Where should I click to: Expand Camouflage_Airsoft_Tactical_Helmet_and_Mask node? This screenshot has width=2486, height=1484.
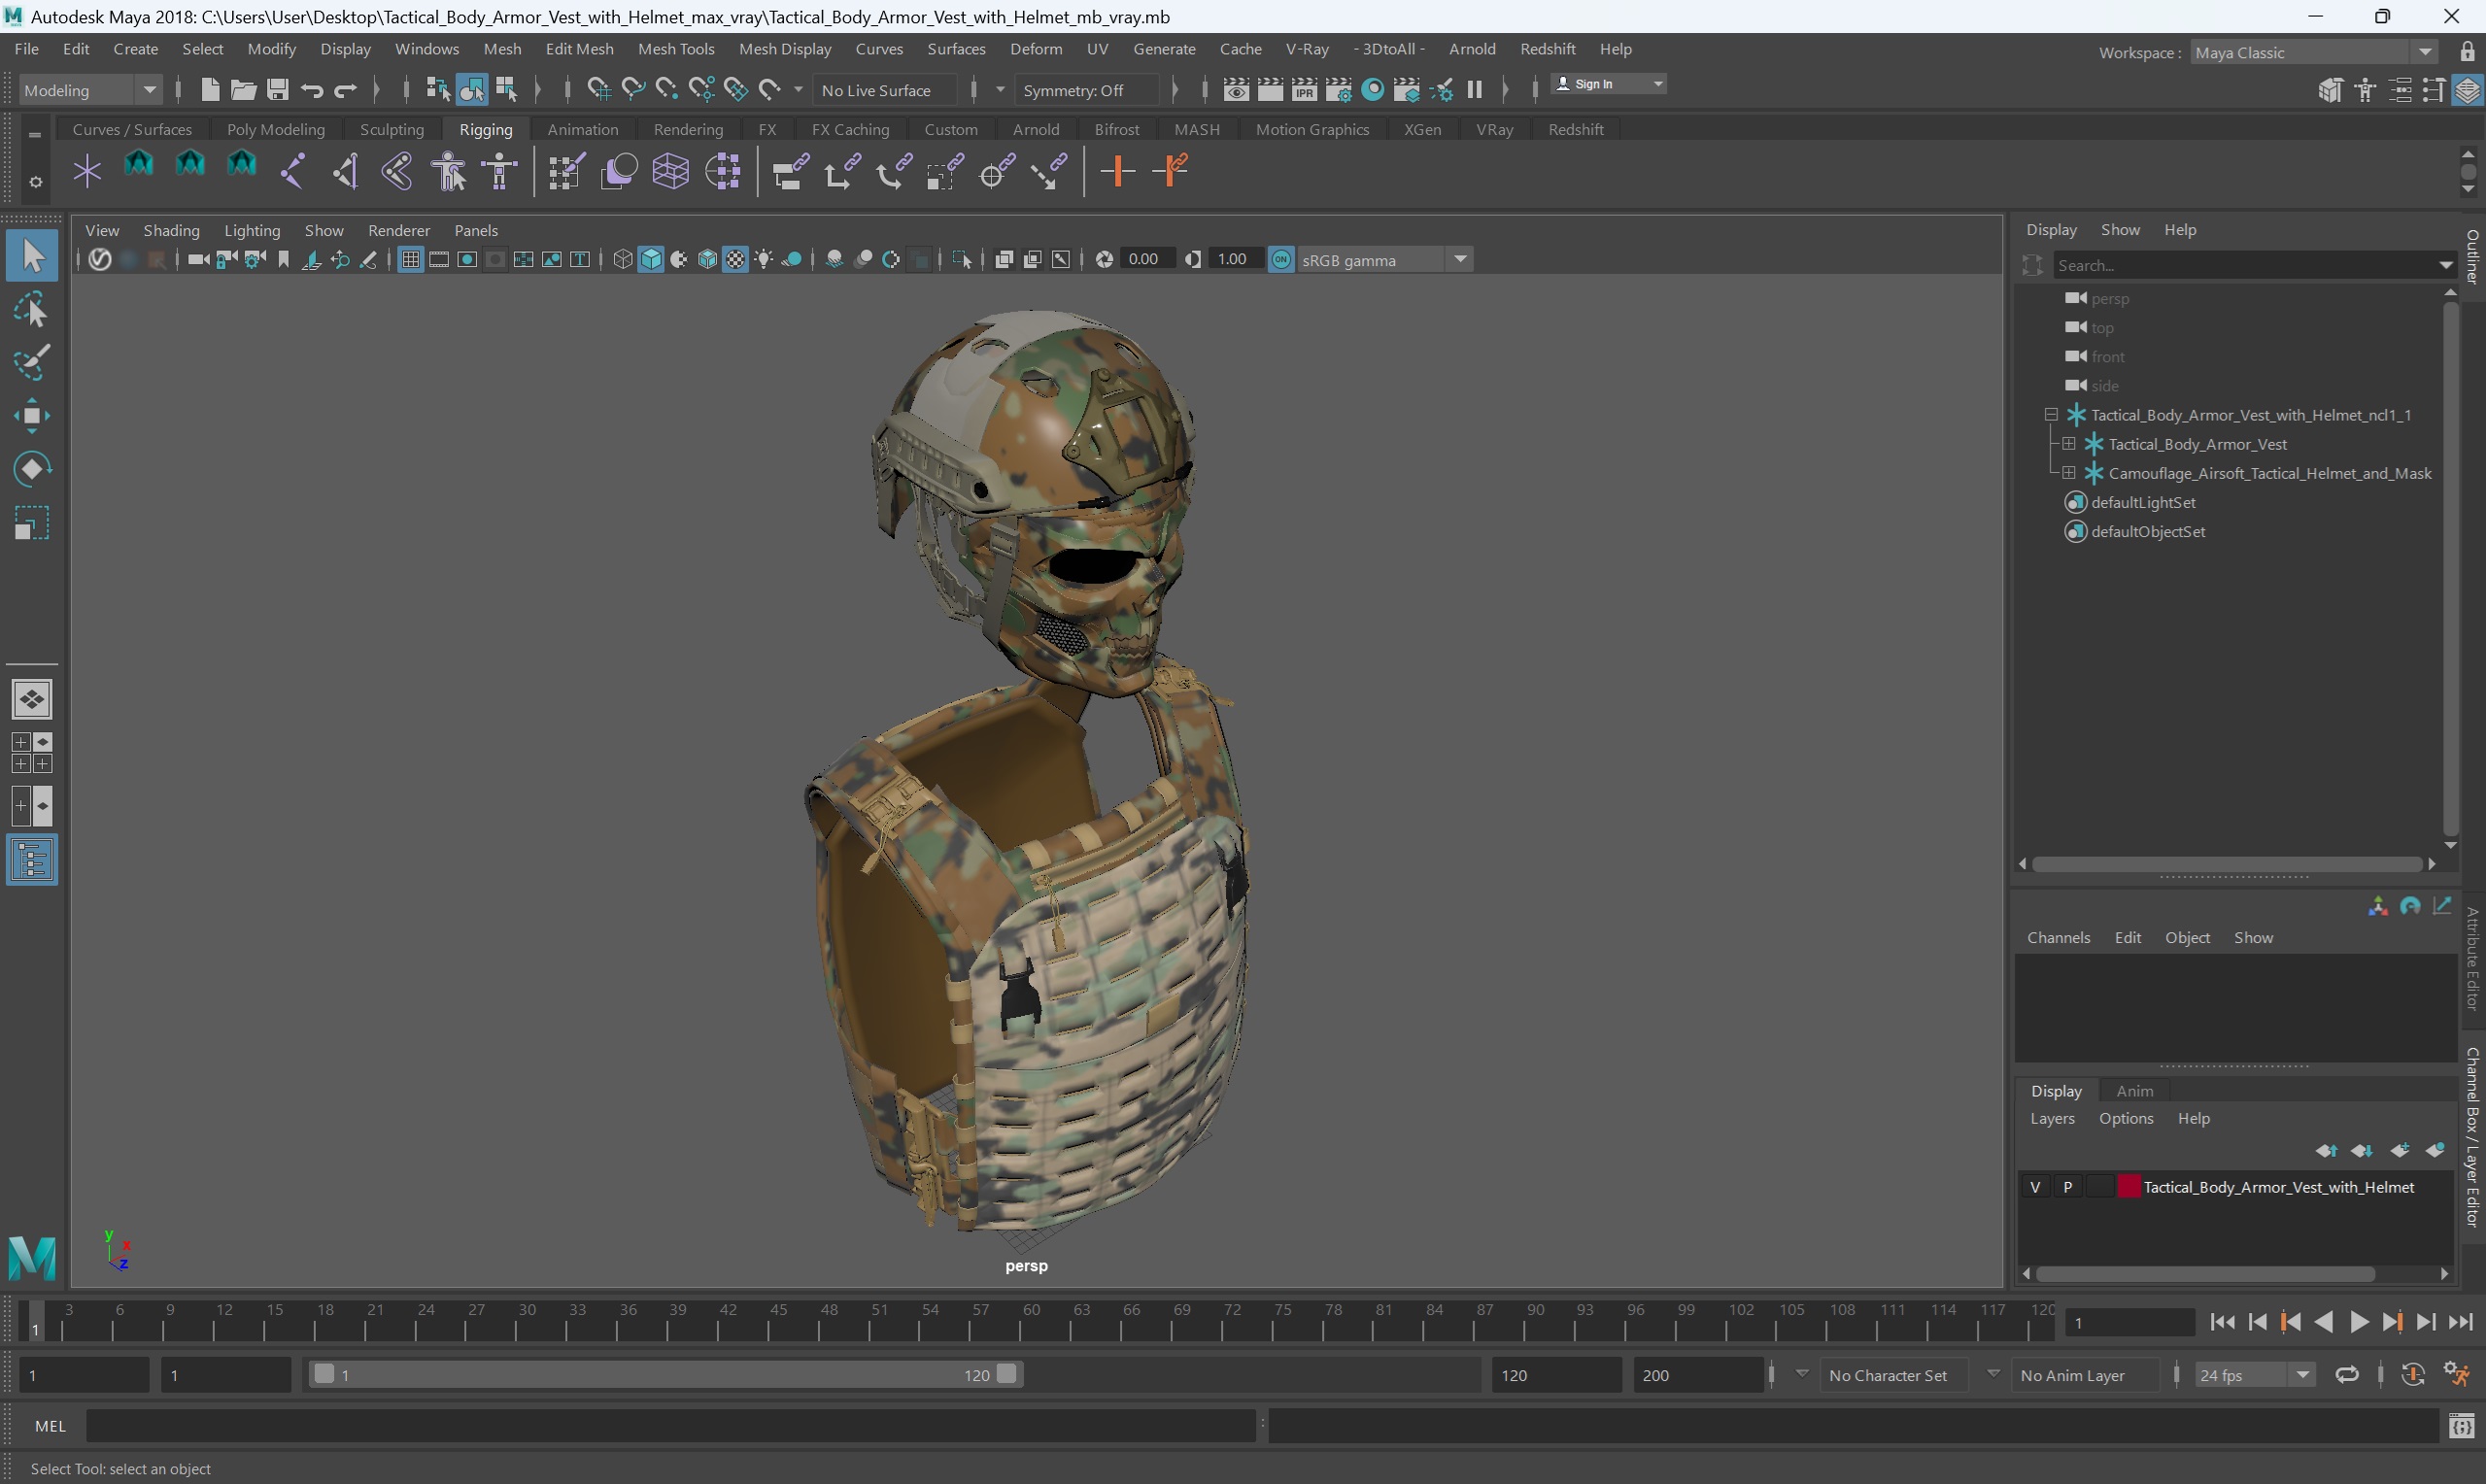[2069, 472]
